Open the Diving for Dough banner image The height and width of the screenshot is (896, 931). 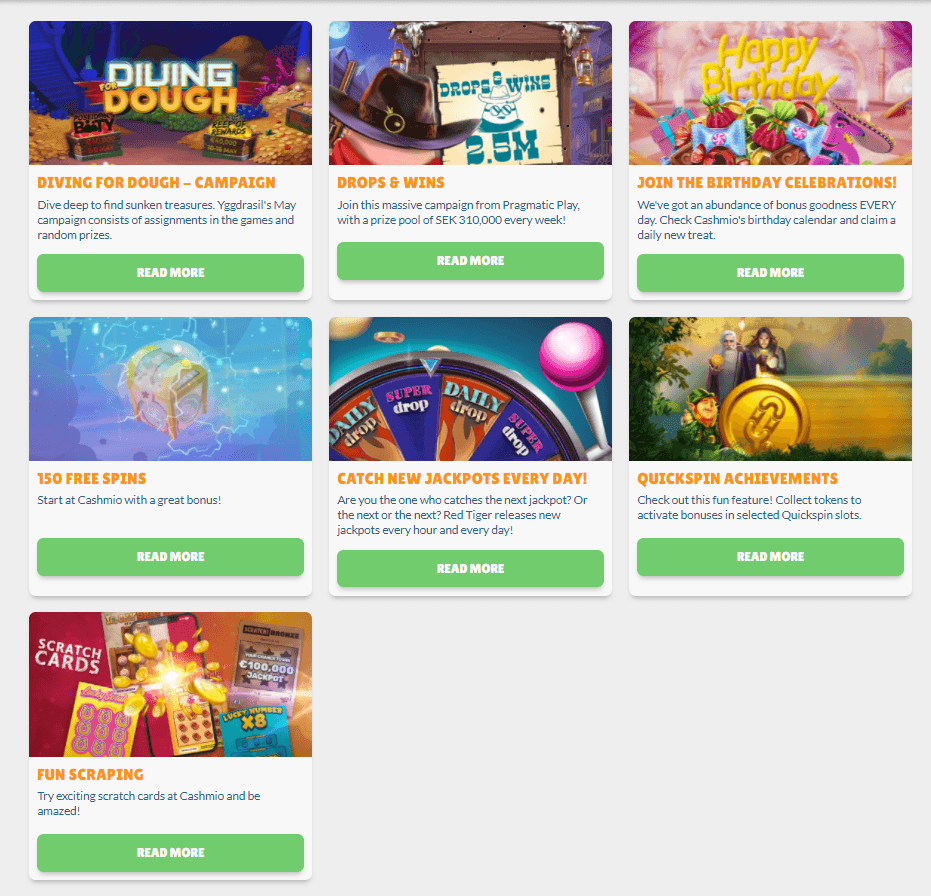coord(170,93)
